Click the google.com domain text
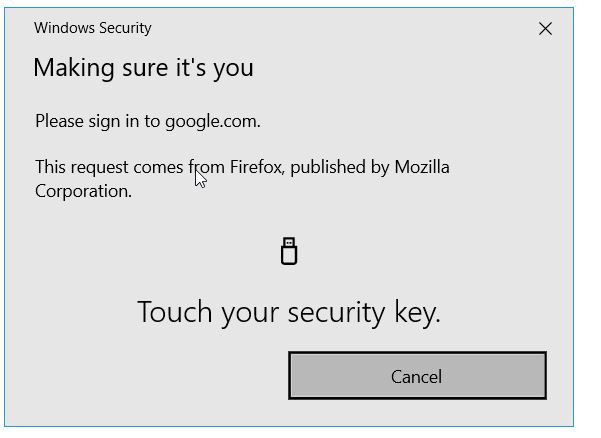Screen dimensions: 601x438 (x=213, y=121)
